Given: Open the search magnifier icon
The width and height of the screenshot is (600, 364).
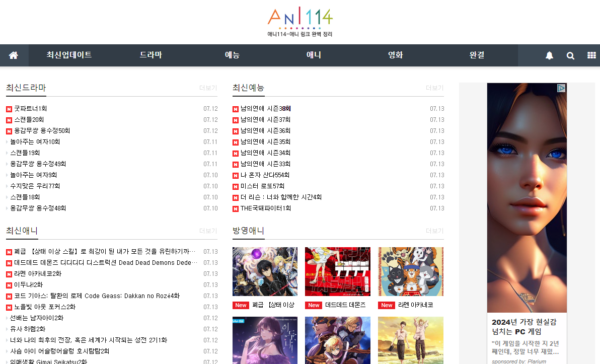Looking at the screenshot, I should [570, 55].
